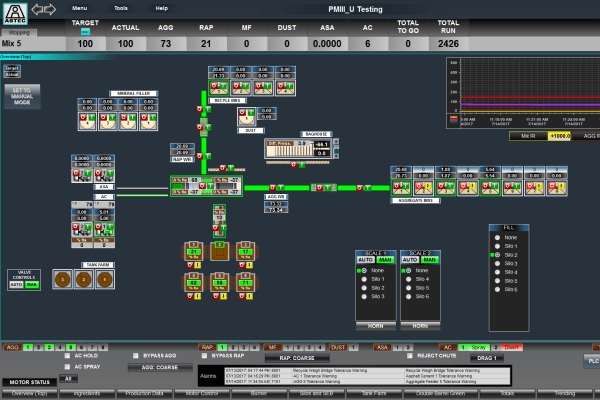Switch to the Ingredients tab

[87, 393]
